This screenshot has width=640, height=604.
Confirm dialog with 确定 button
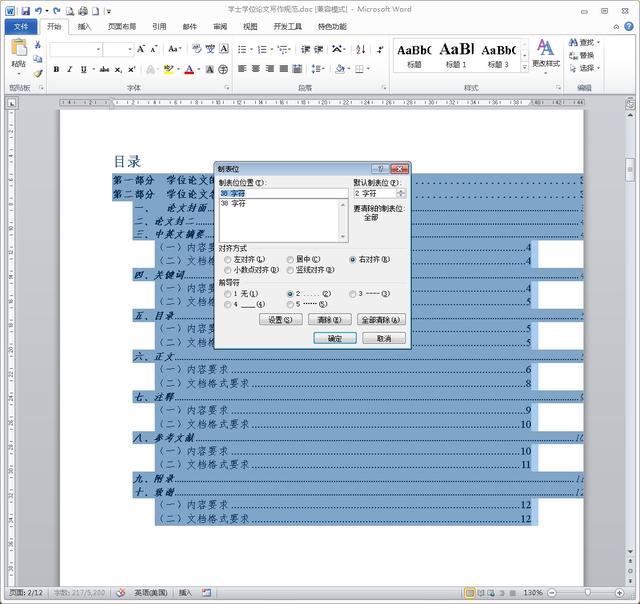point(335,338)
